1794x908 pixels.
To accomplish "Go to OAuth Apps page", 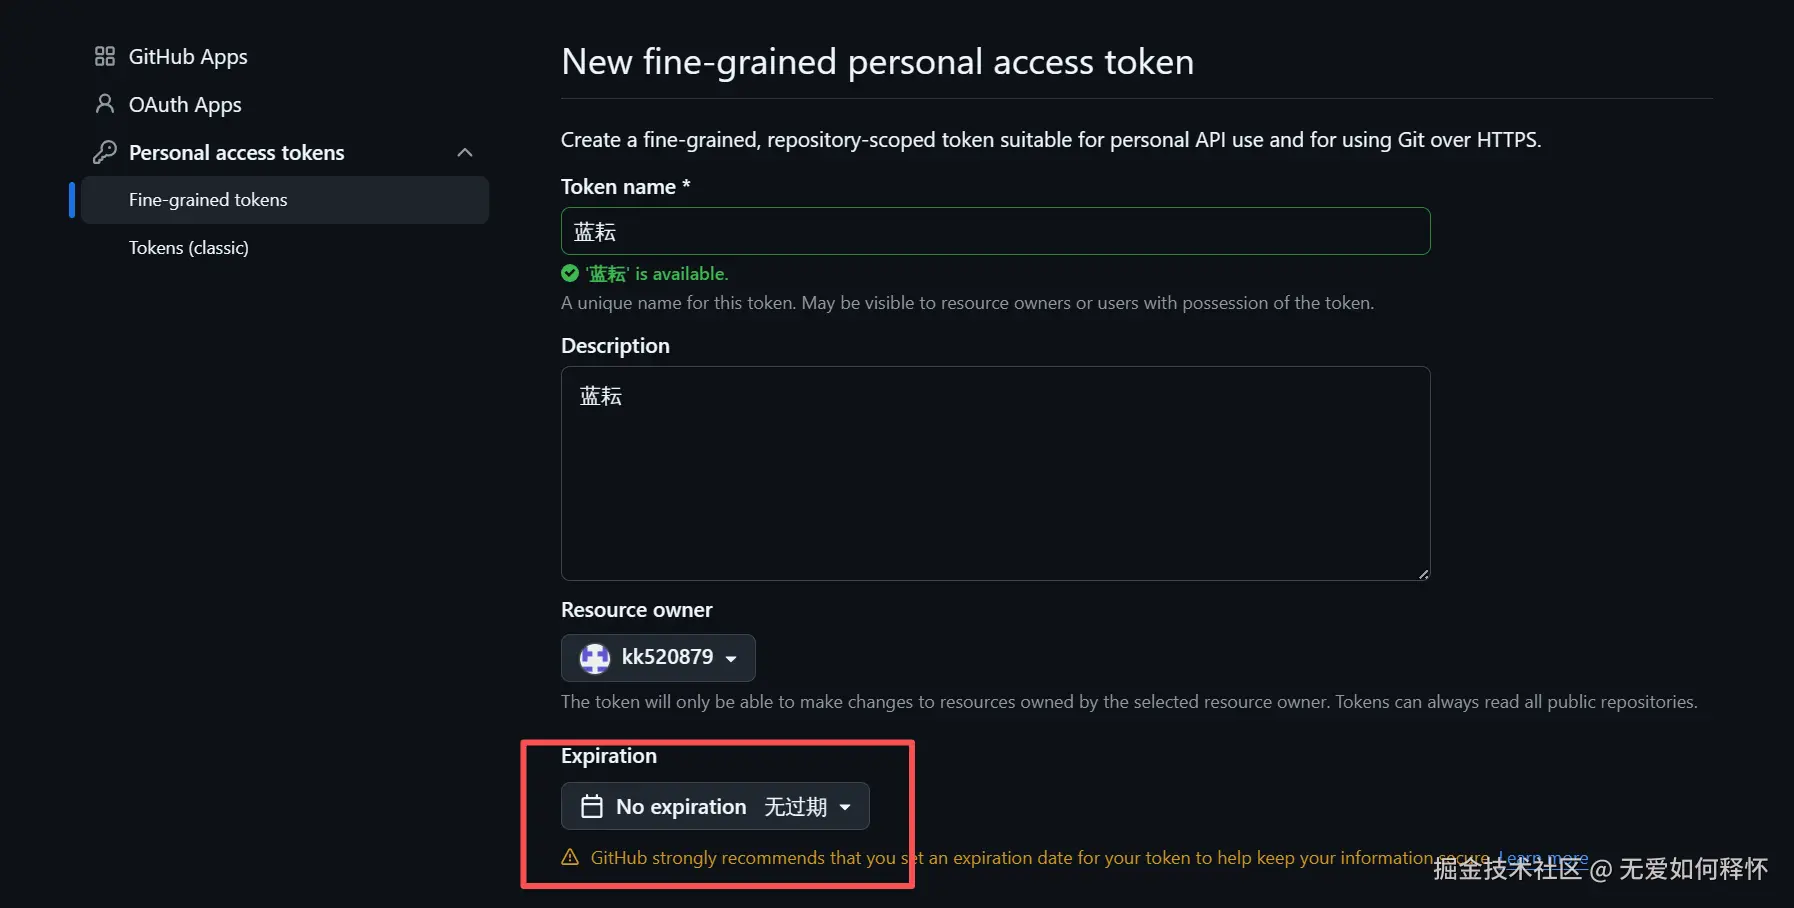I will 185,105.
